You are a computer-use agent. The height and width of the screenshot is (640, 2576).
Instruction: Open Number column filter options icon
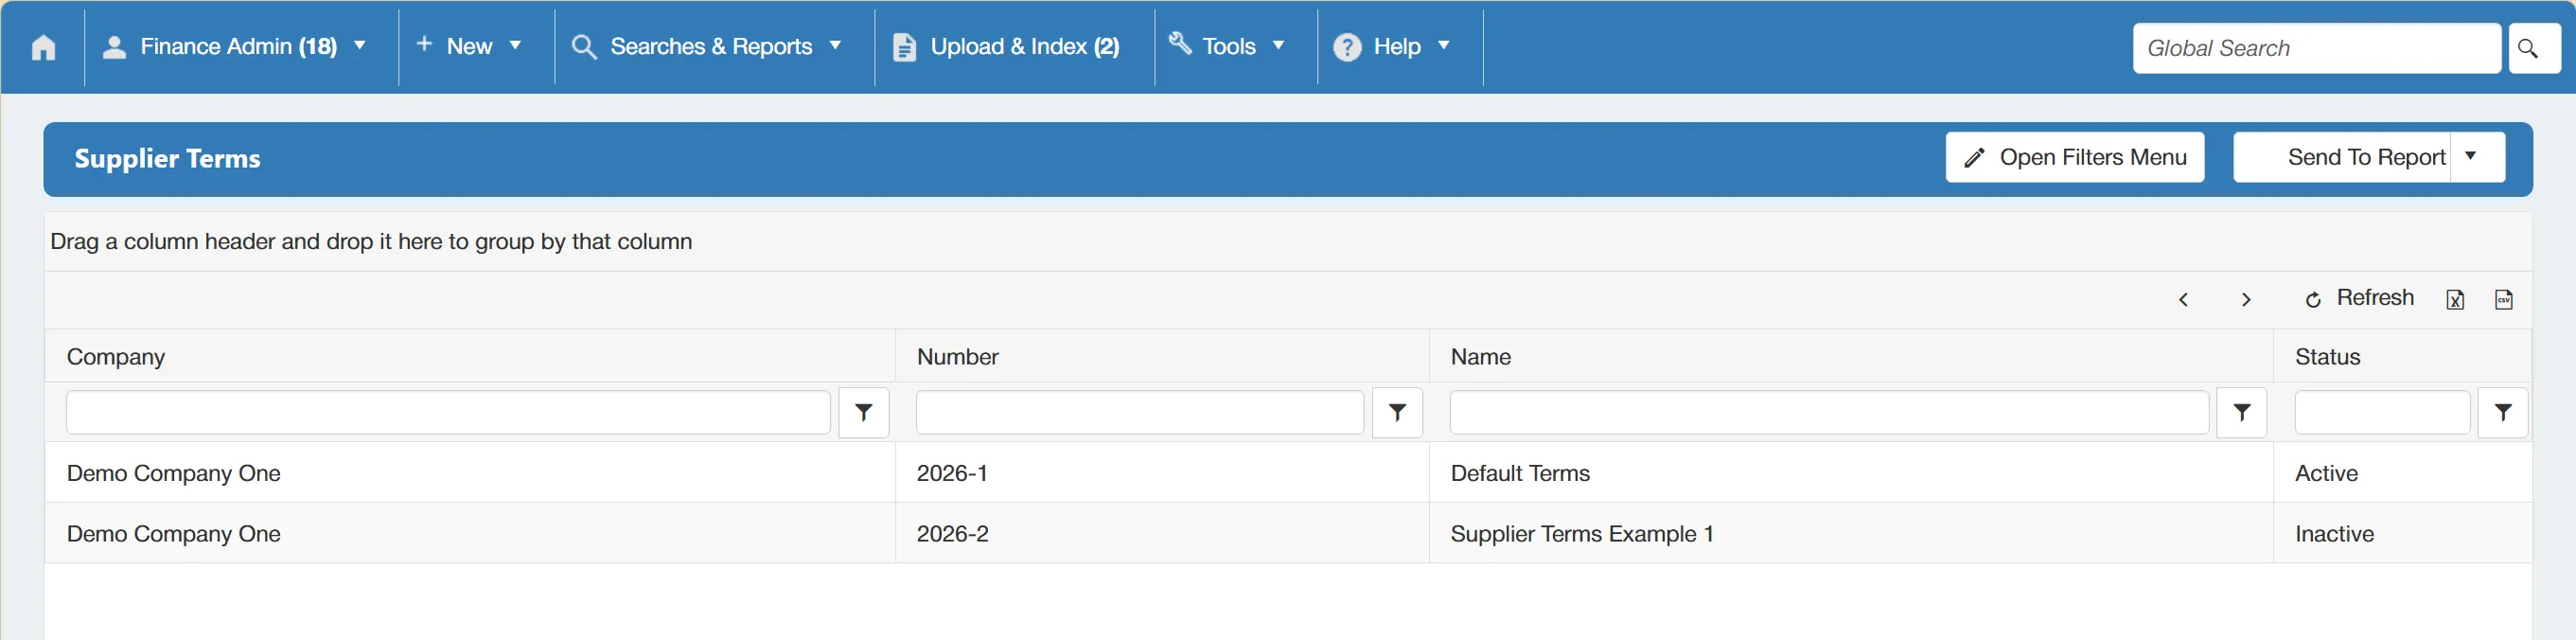point(1398,413)
